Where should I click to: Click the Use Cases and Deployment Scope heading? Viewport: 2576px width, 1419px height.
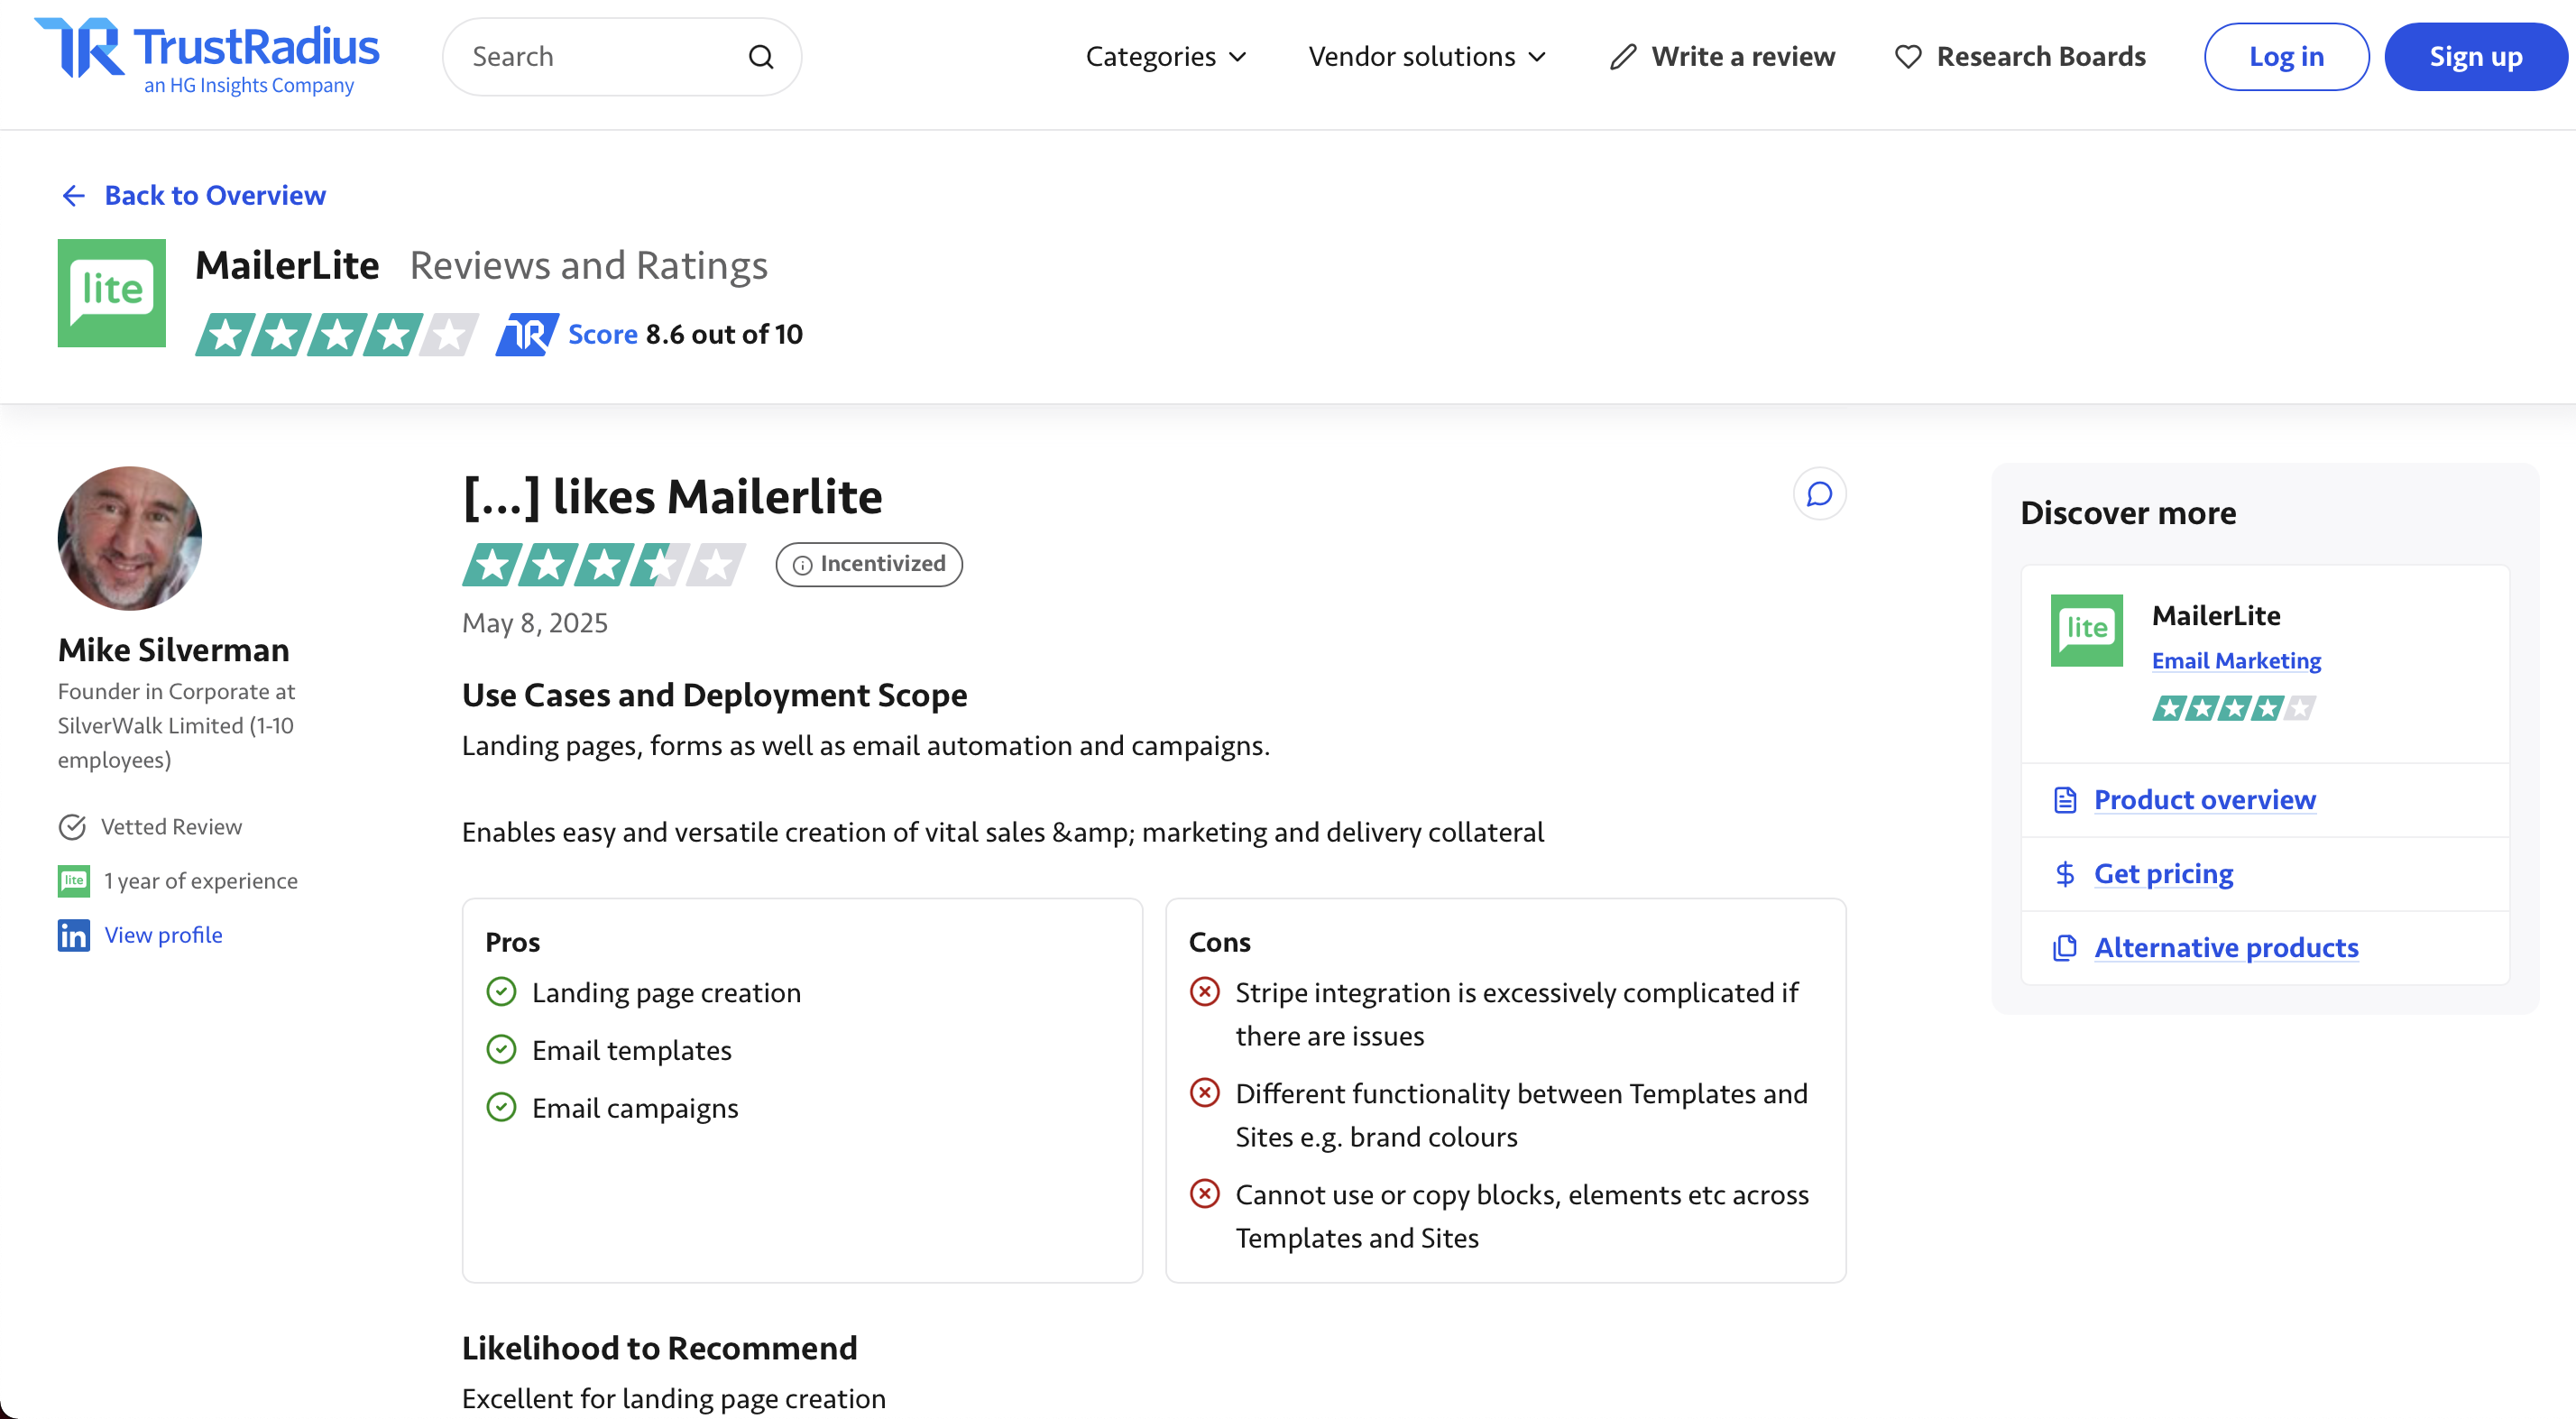click(714, 695)
